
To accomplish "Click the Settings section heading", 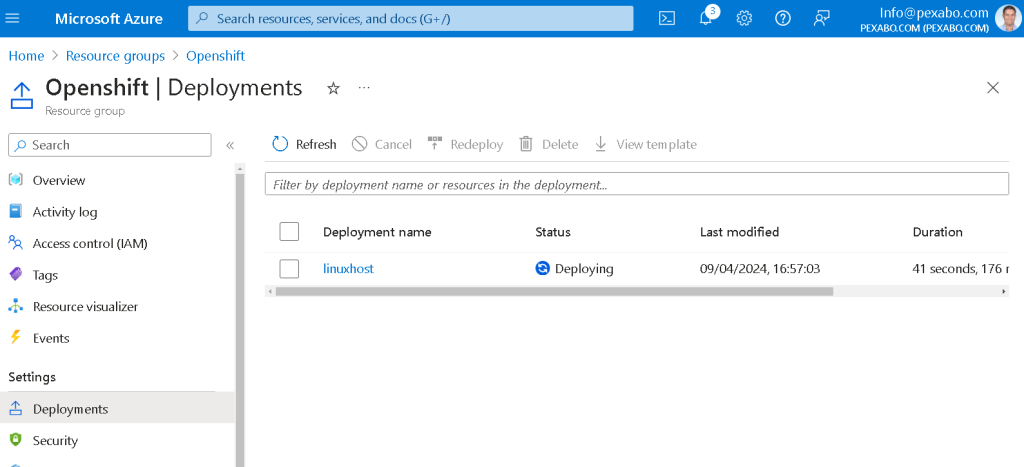I will click(x=32, y=377).
